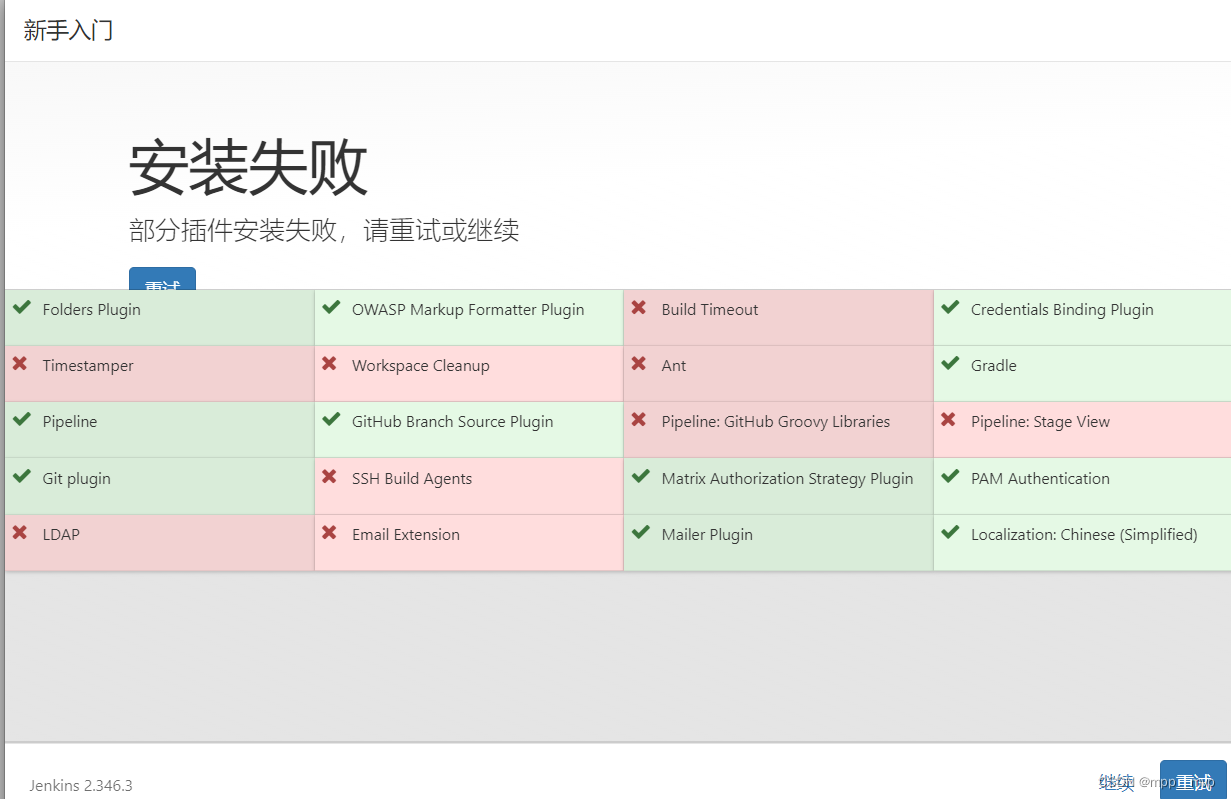Click the check icon for GitHub Branch Source Plugin

331,420
